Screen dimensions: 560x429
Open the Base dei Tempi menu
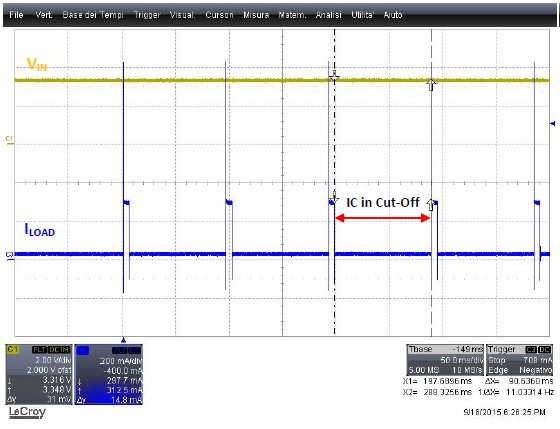[93, 15]
